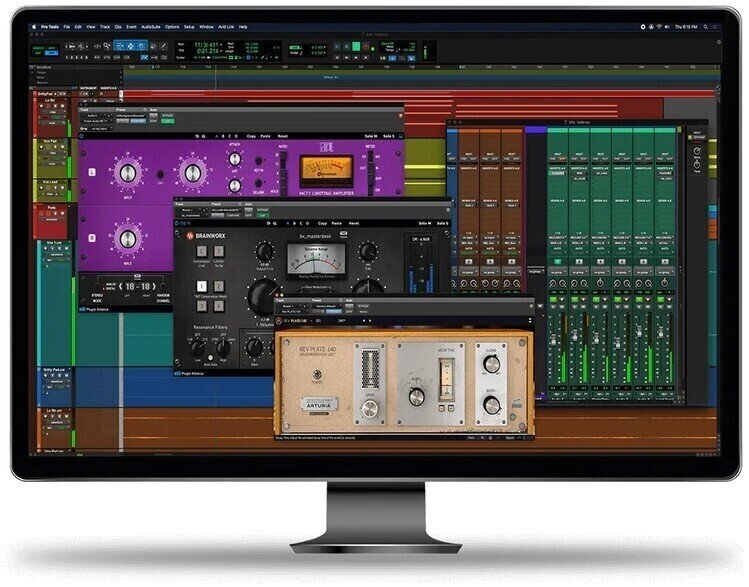Viewport: 749px width, 587px height.
Task: Turn the BLEND knob on Rev Plate-140
Action: 491,364
